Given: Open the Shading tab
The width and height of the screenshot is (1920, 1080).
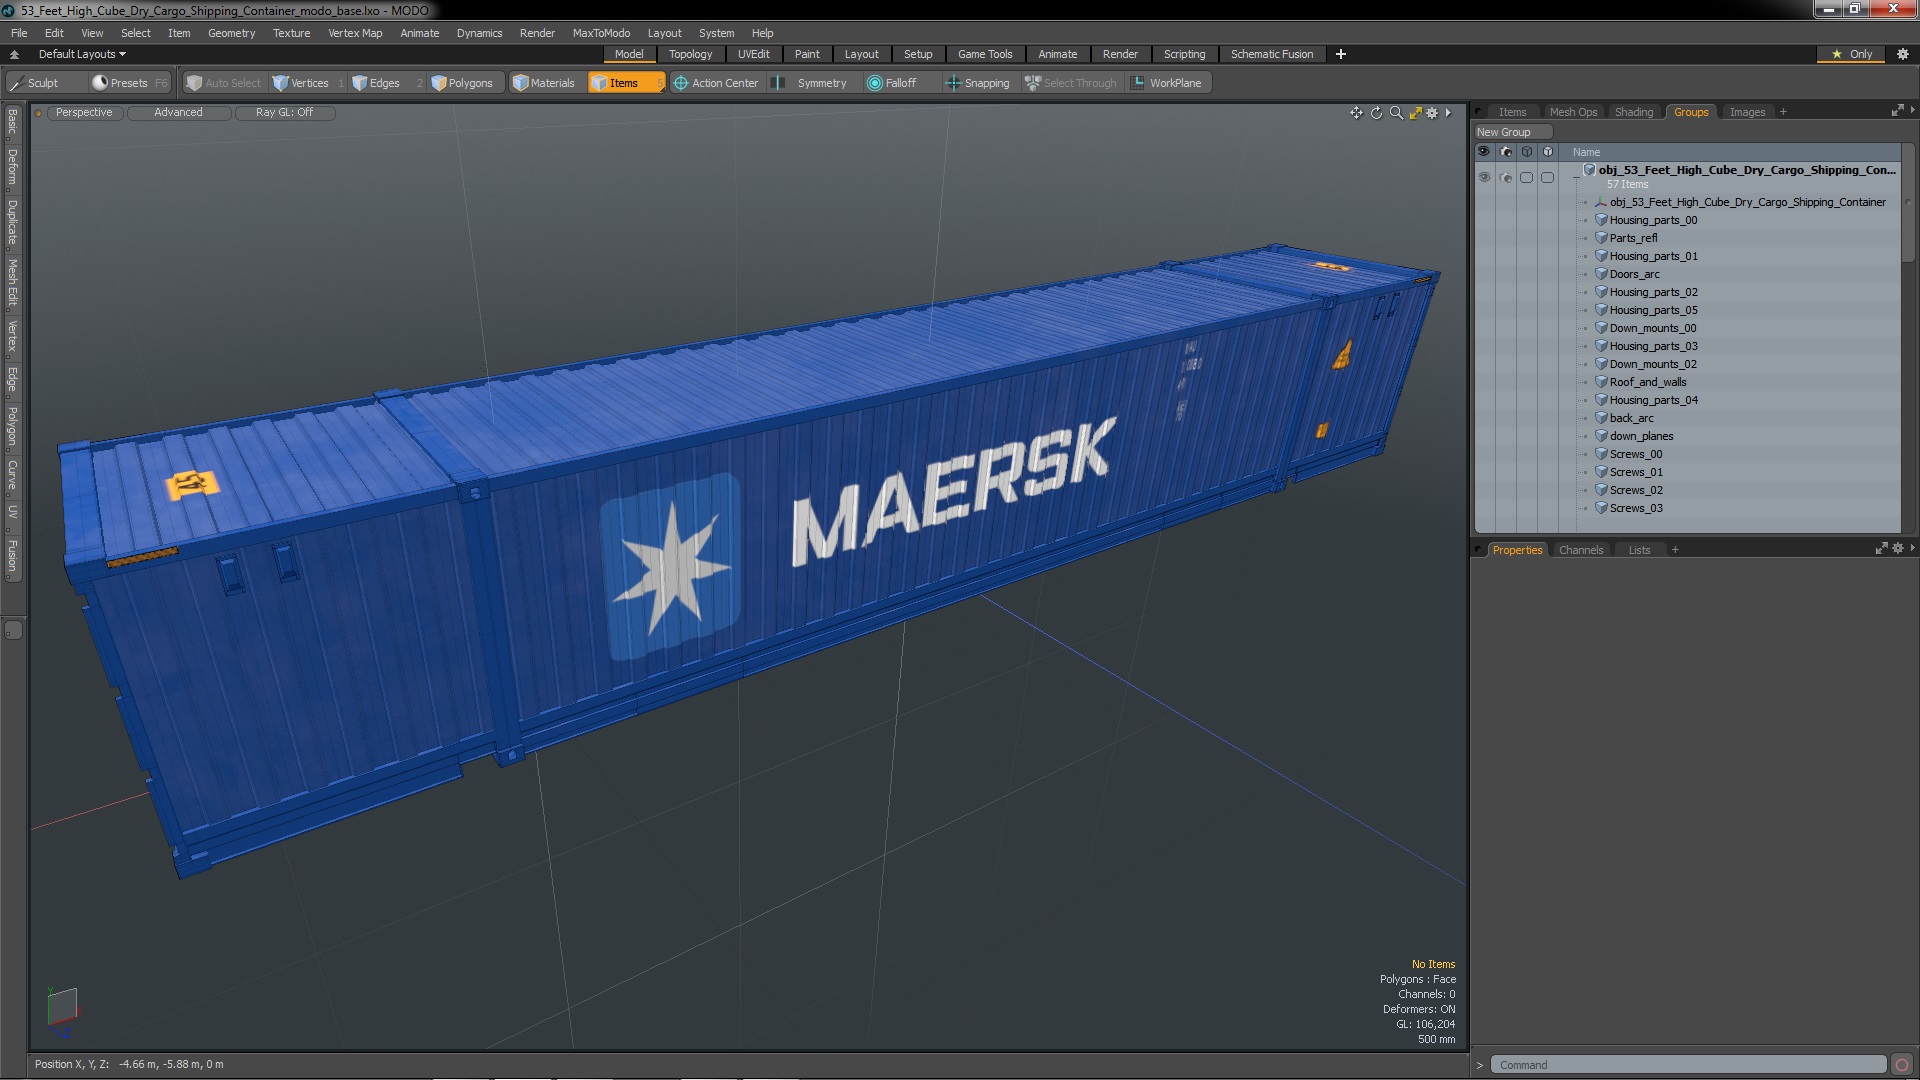Looking at the screenshot, I should [1634, 112].
